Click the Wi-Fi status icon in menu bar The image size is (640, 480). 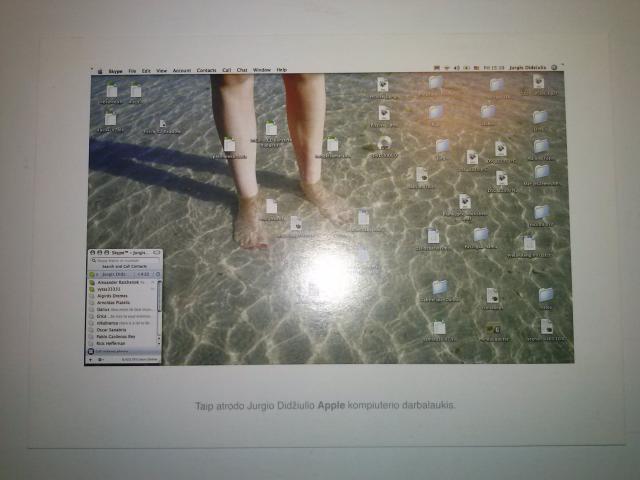click(x=445, y=69)
